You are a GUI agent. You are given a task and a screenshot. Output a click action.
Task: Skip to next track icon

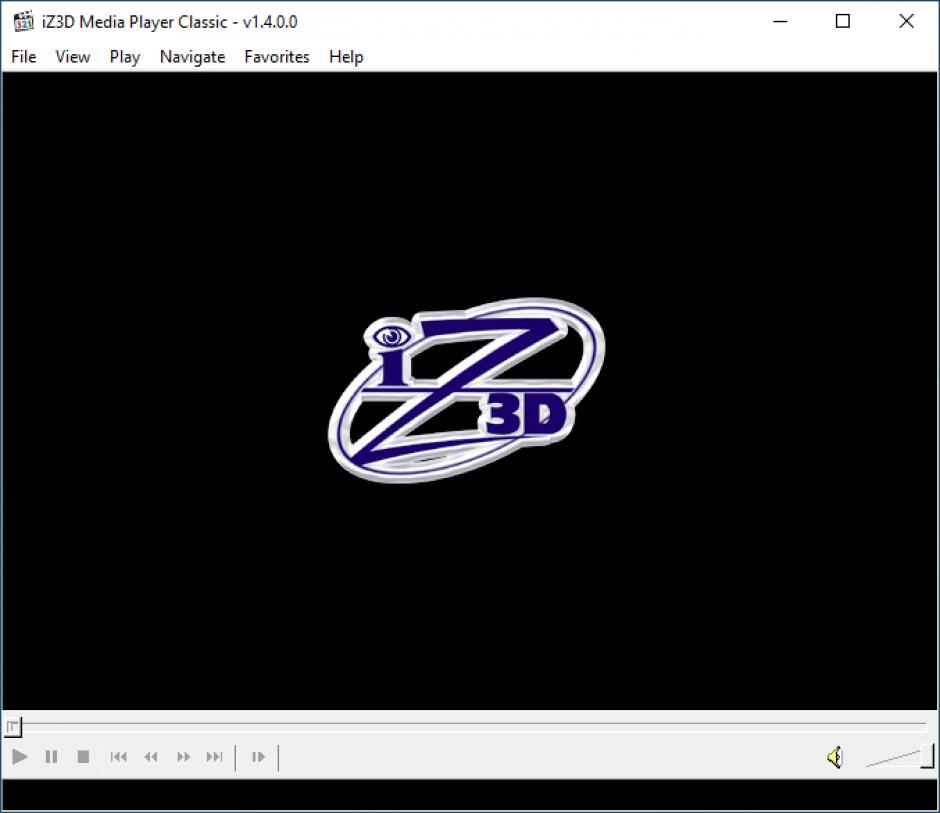(x=215, y=757)
